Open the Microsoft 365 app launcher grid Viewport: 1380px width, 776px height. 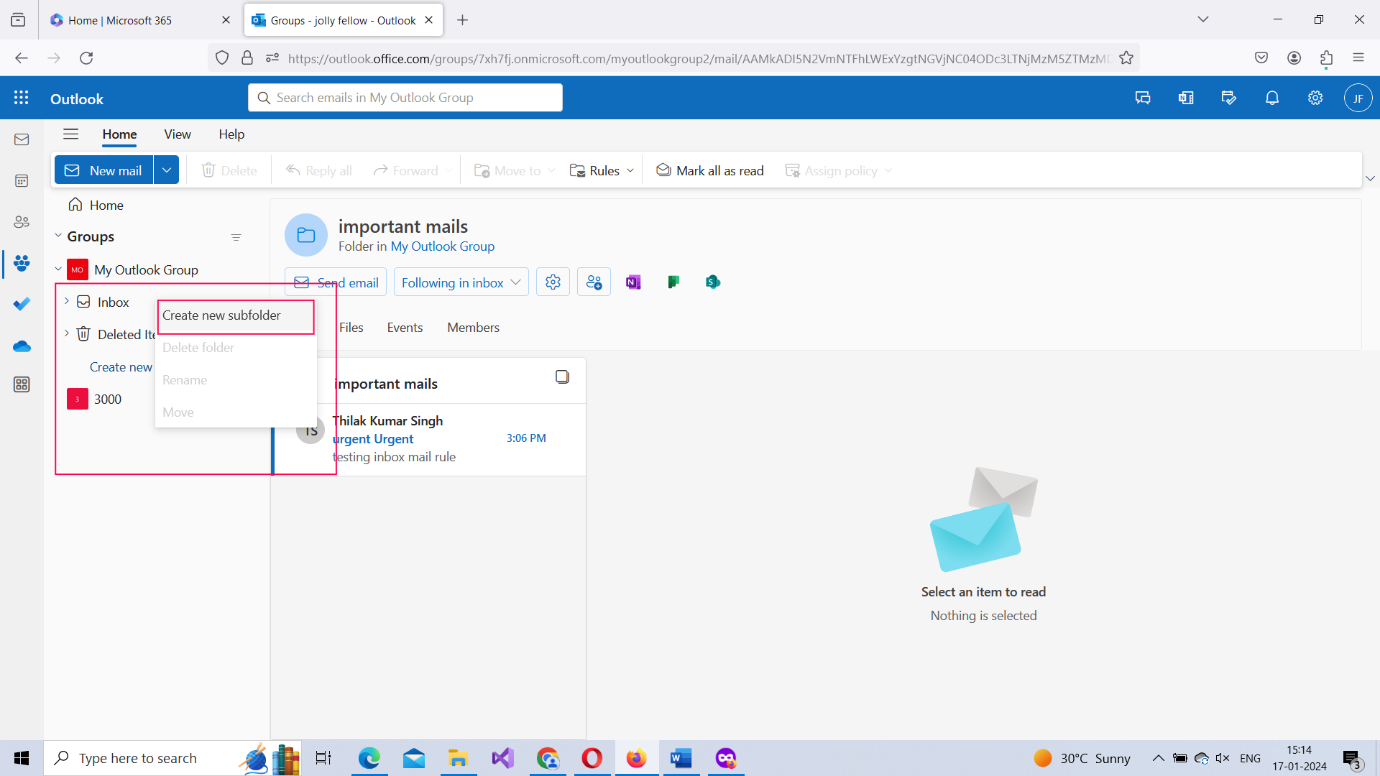pyautogui.click(x=21, y=98)
